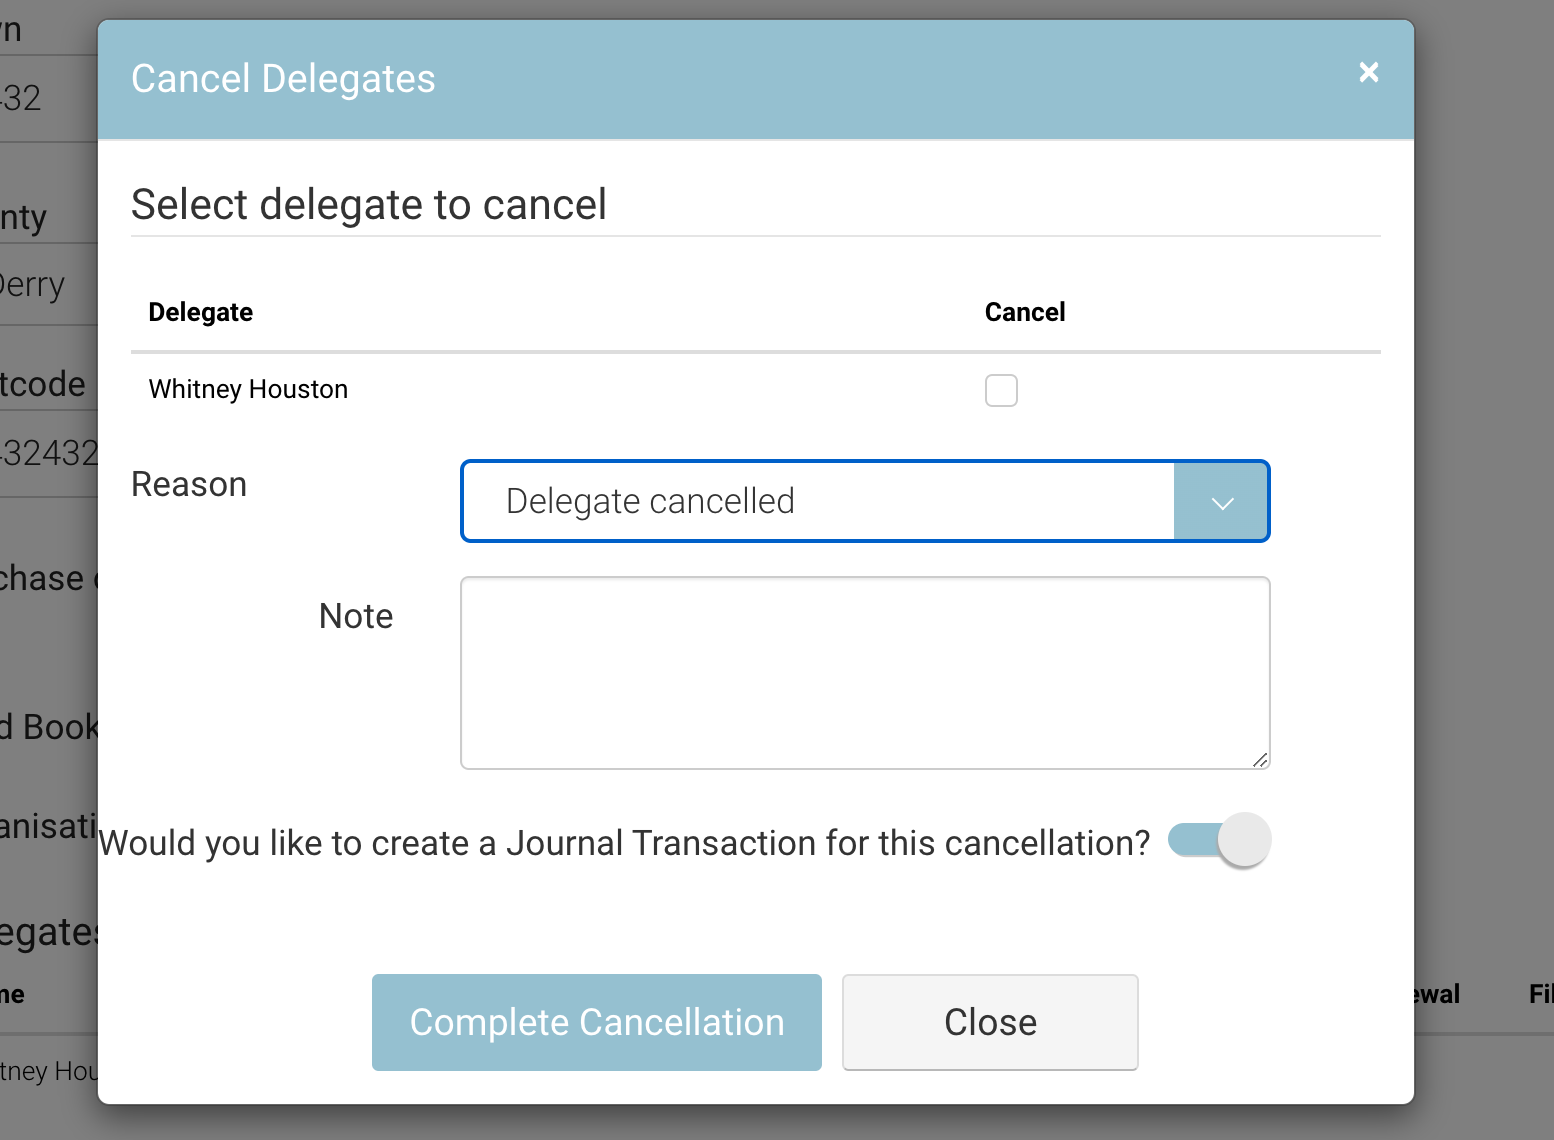Click the Note field label
The height and width of the screenshot is (1140, 1554).
point(356,616)
